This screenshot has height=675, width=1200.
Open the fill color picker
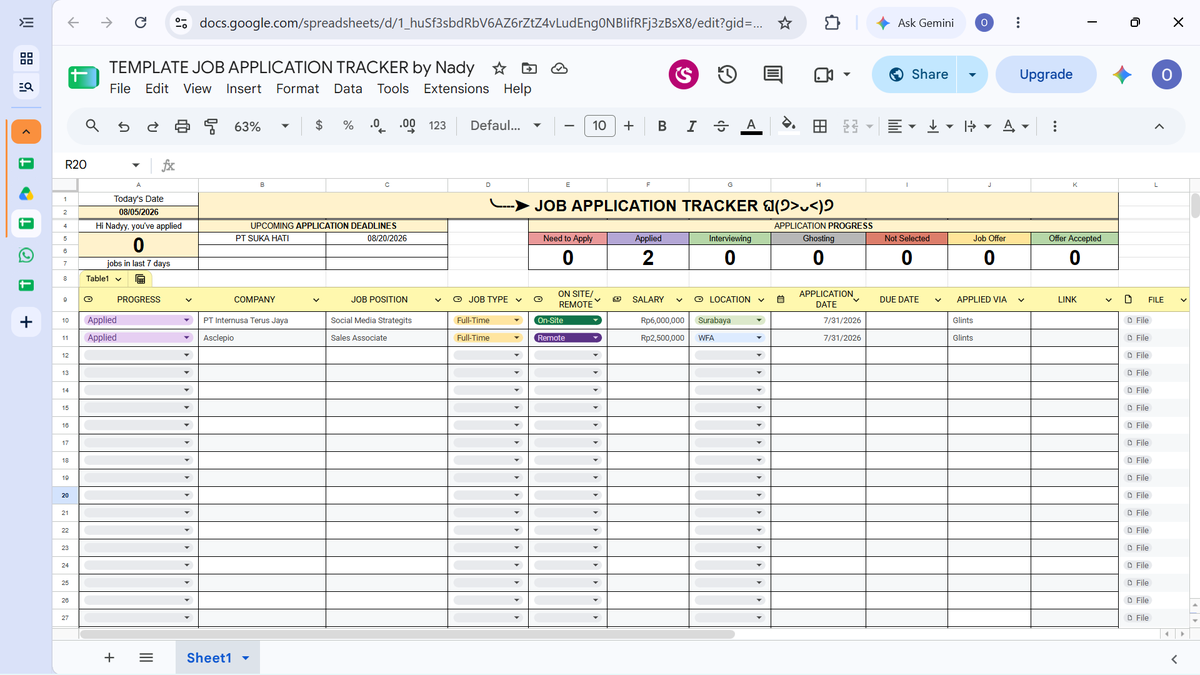[788, 126]
